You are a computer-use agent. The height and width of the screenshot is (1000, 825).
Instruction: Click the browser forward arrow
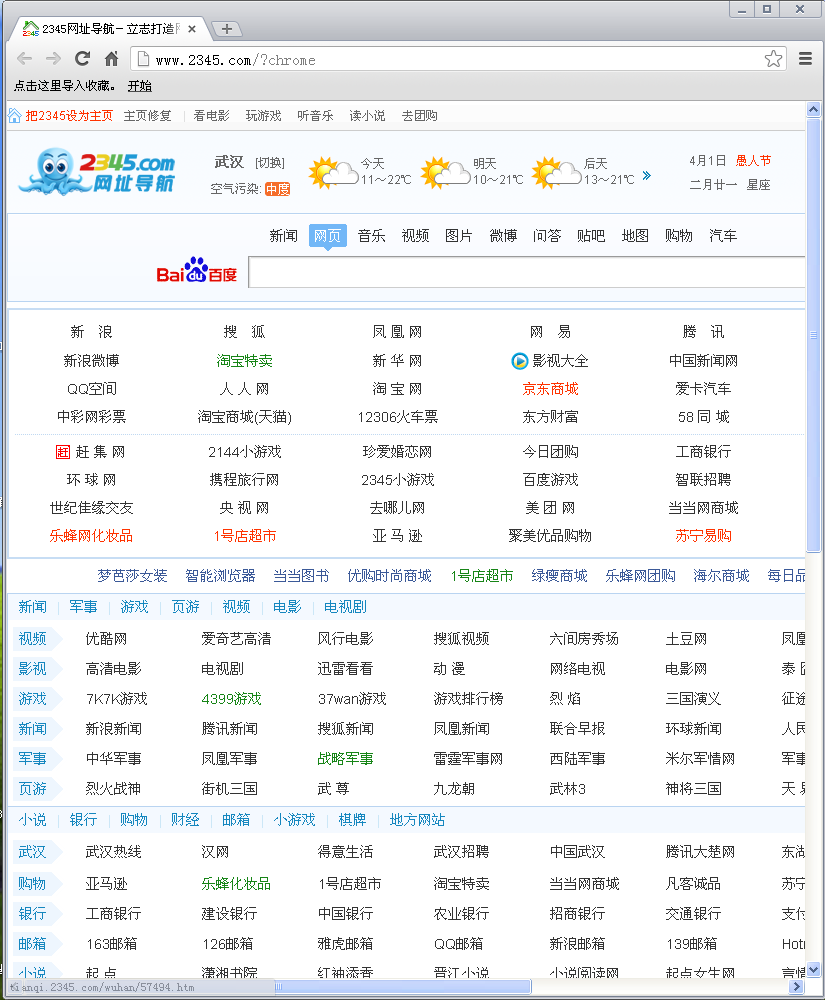[53, 59]
